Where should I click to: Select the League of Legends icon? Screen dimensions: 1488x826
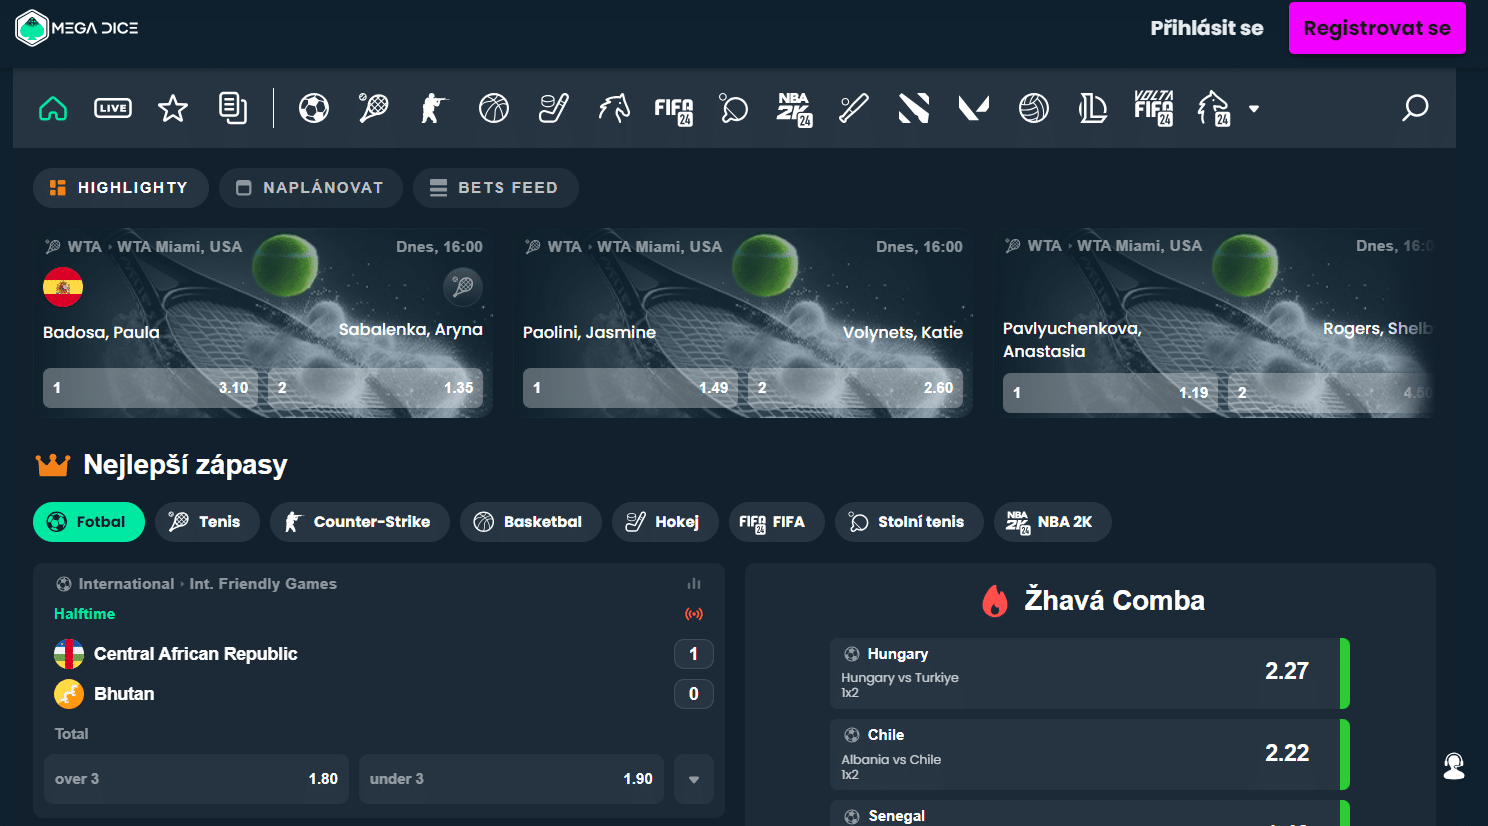(x=1094, y=108)
